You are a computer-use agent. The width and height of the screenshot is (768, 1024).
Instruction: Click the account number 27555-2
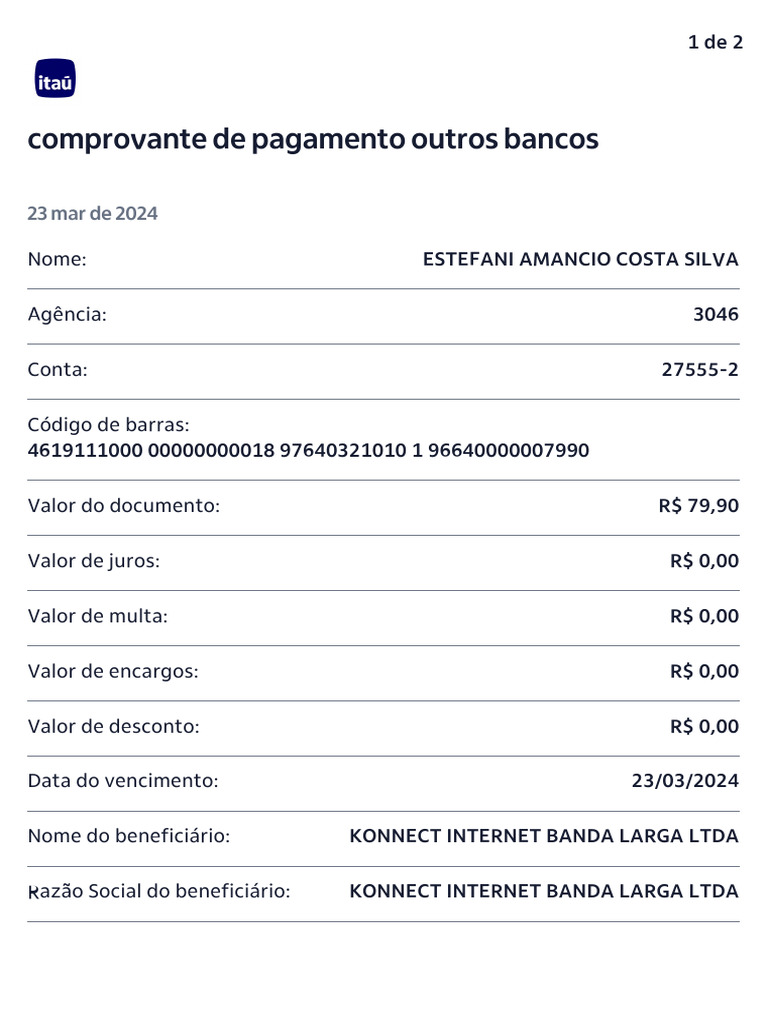[x=700, y=370]
